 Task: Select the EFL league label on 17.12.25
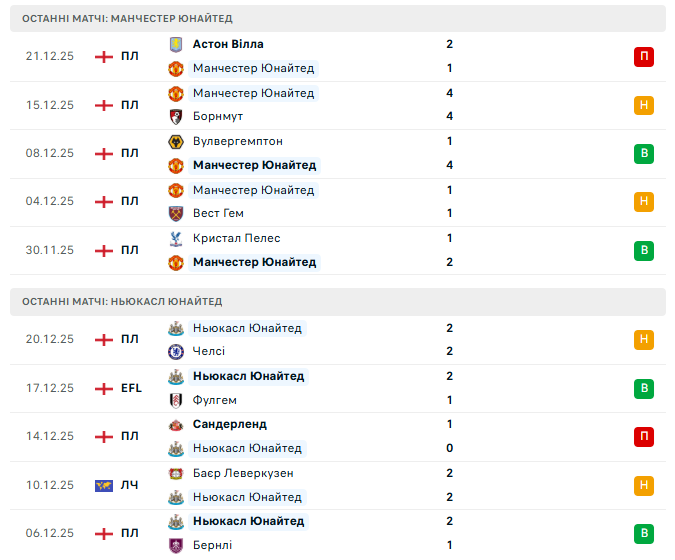coord(132,388)
